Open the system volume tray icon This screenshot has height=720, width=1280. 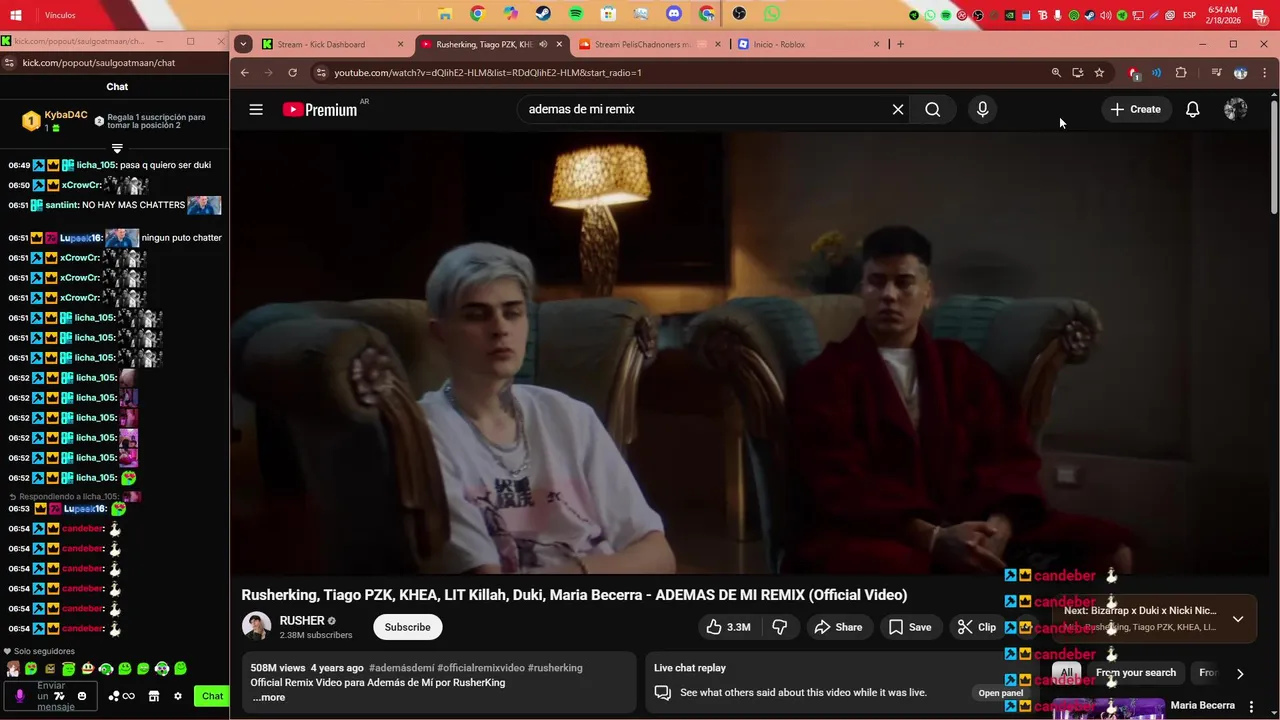click(x=1105, y=15)
